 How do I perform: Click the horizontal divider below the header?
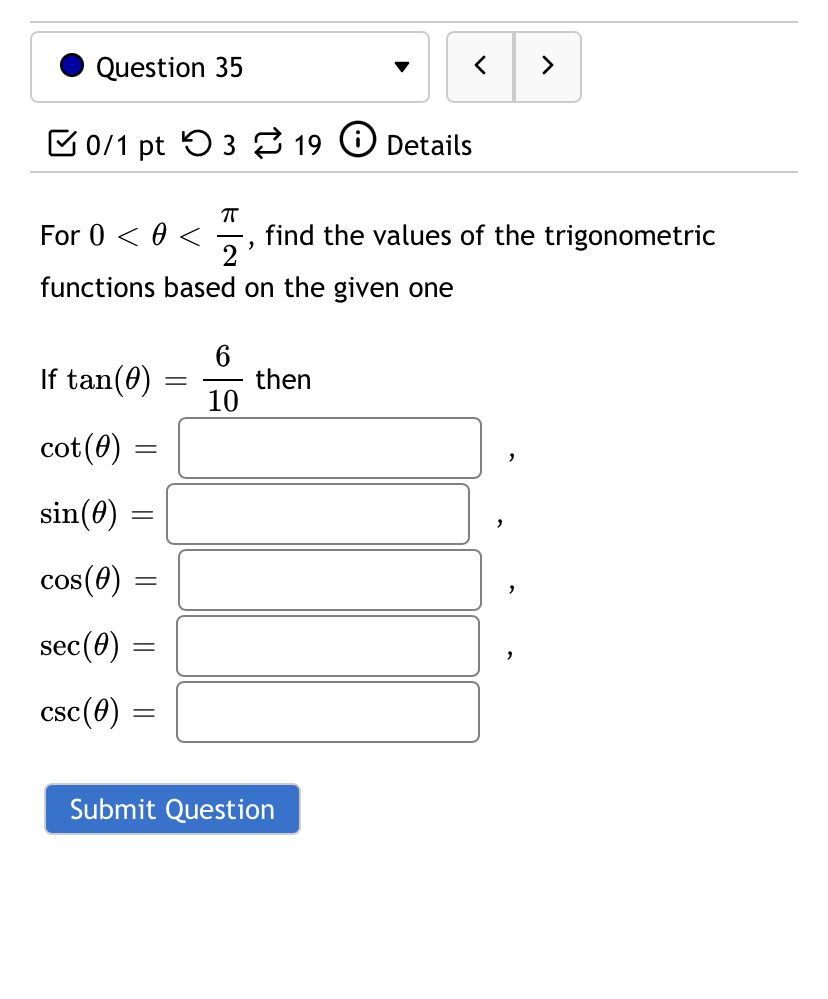(x=414, y=172)
